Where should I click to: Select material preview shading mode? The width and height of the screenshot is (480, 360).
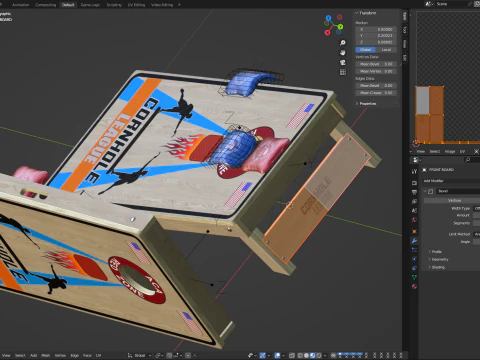point(312,355)
